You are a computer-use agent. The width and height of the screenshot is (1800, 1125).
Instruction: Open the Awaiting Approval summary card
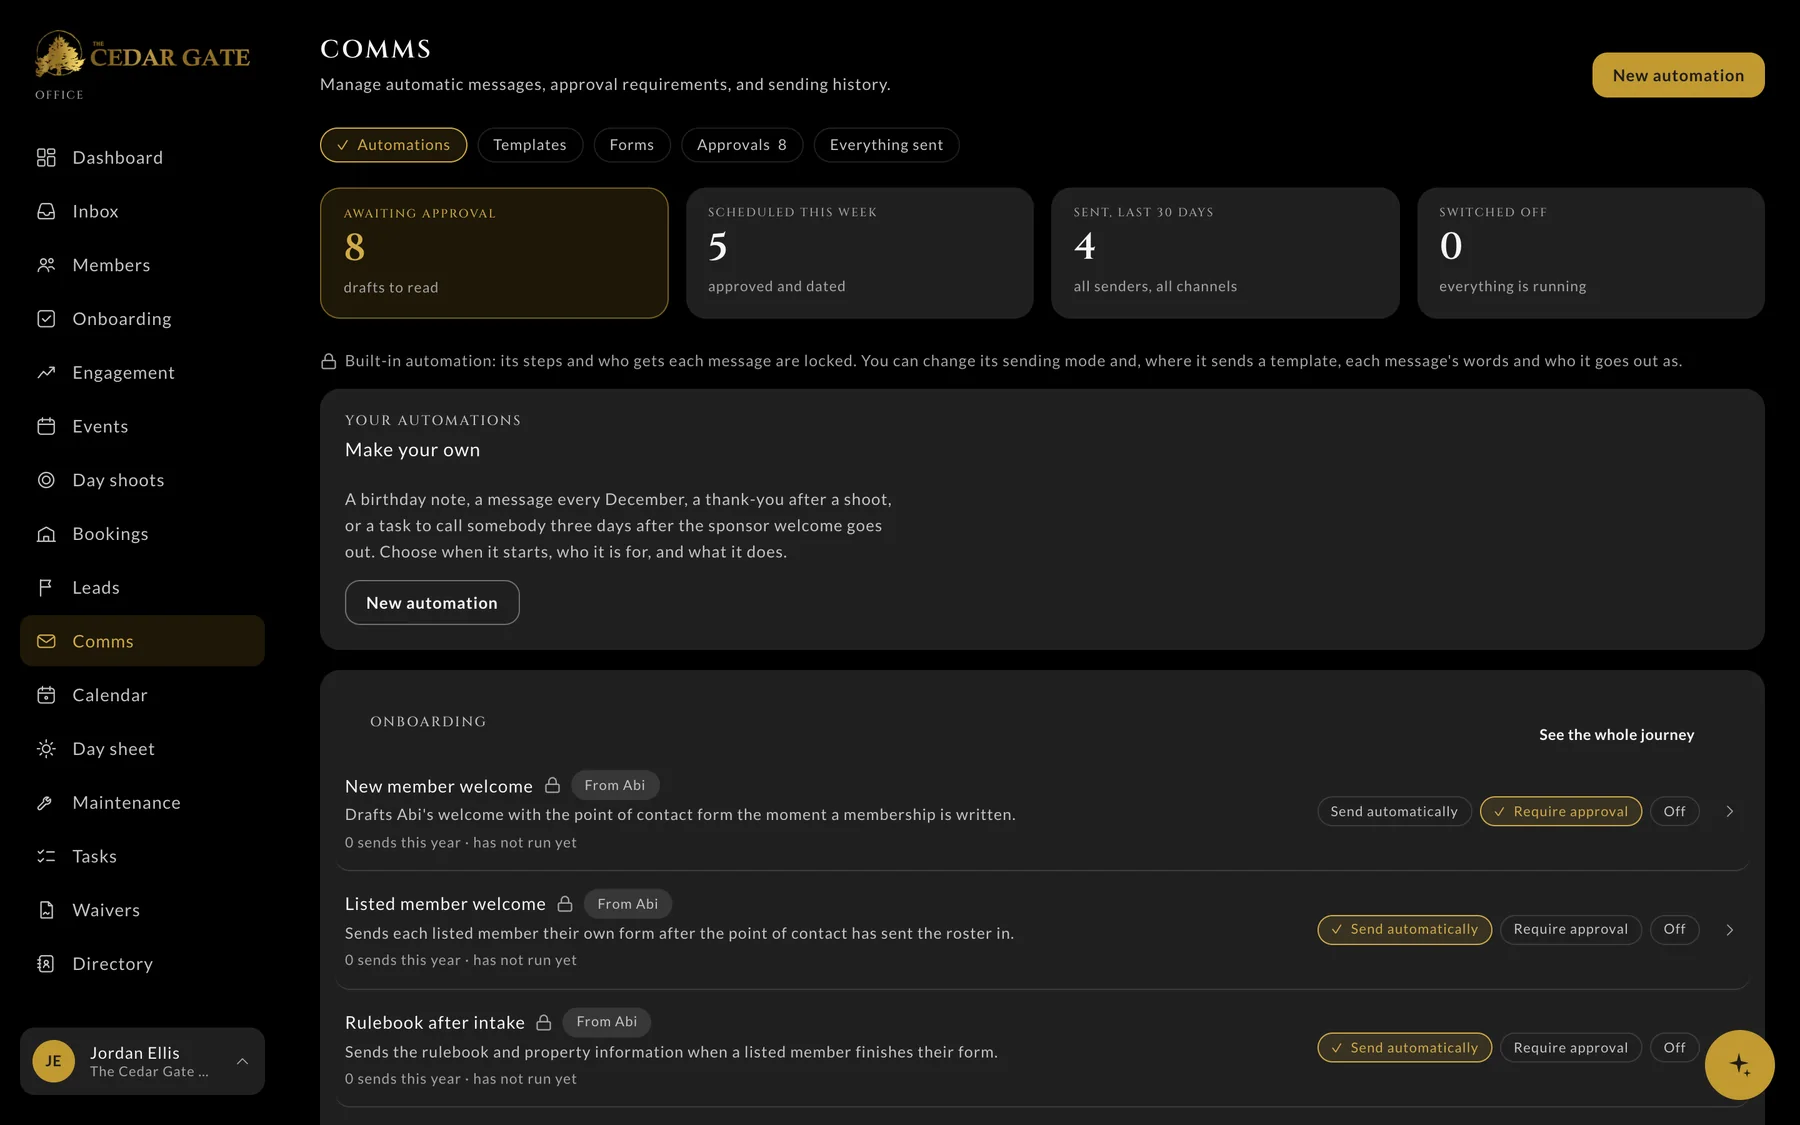point(494,253)
